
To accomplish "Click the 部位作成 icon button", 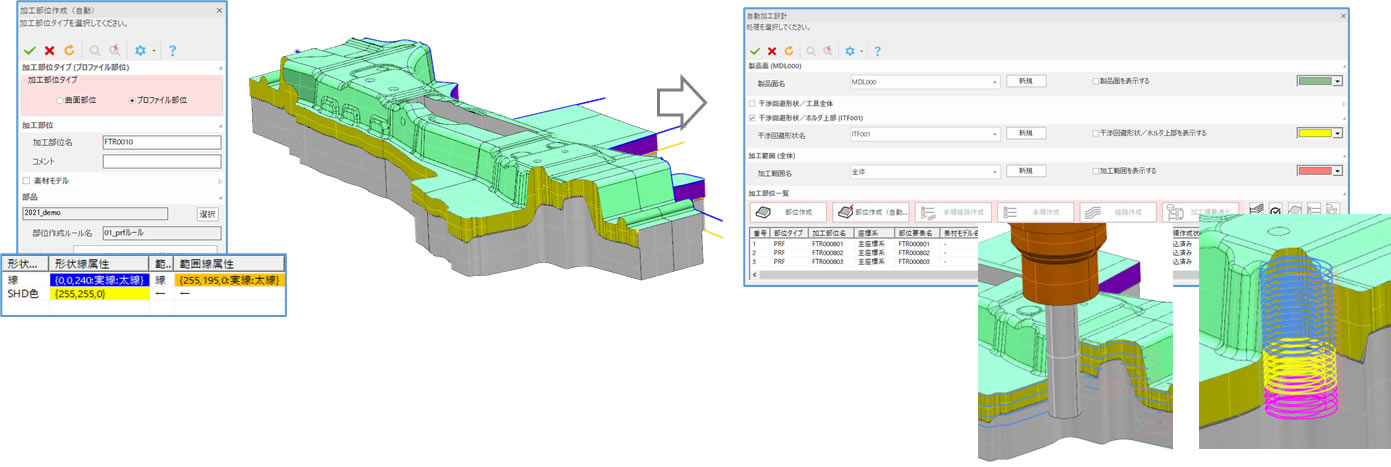I will (x=788, y=212).
